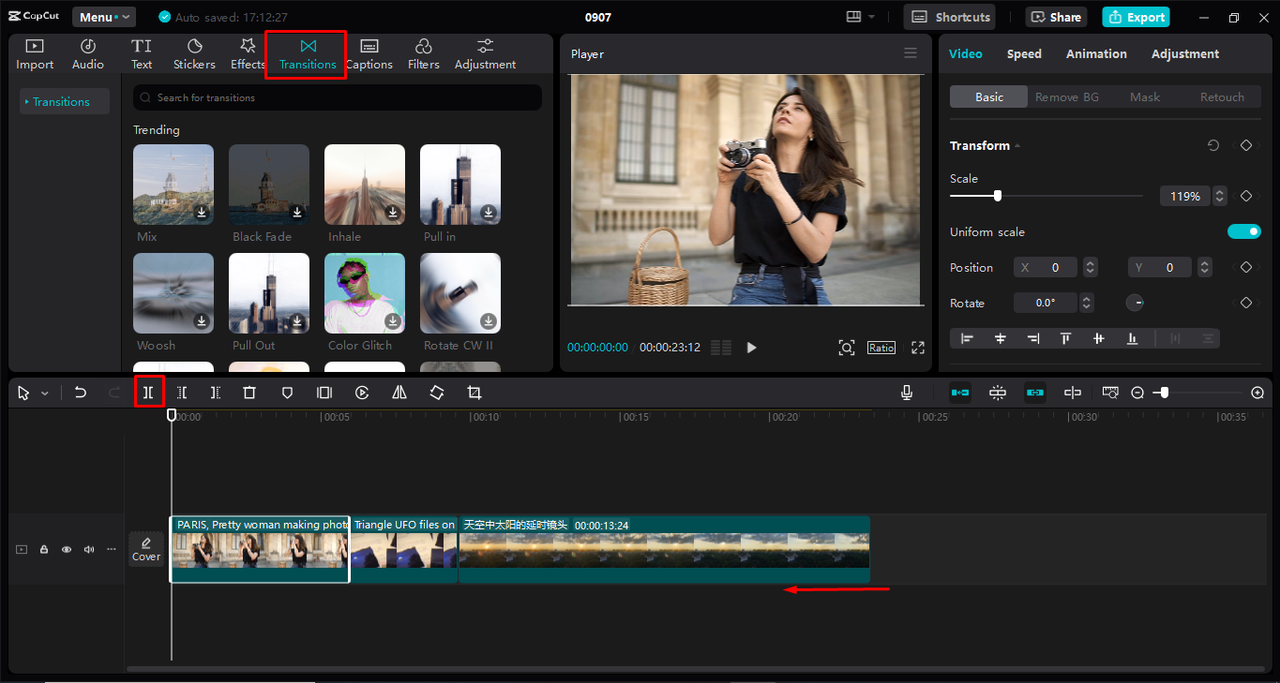The height and width of the screenshot is (683, 1280).
Task: Click the Rotate value stepper arrows
Action: click(1086, 303)
